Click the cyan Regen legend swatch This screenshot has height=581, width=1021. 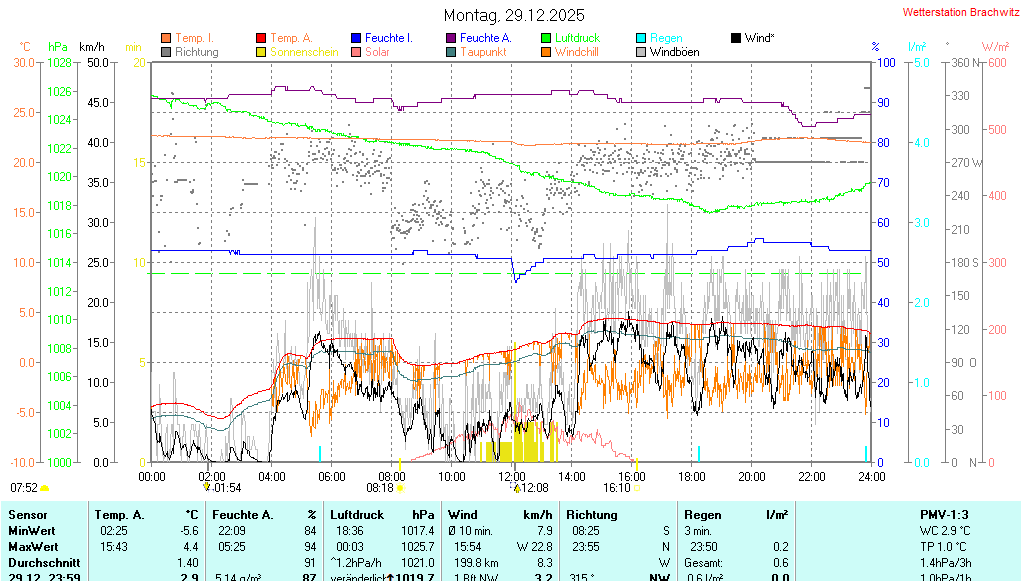tap(641, 38)
